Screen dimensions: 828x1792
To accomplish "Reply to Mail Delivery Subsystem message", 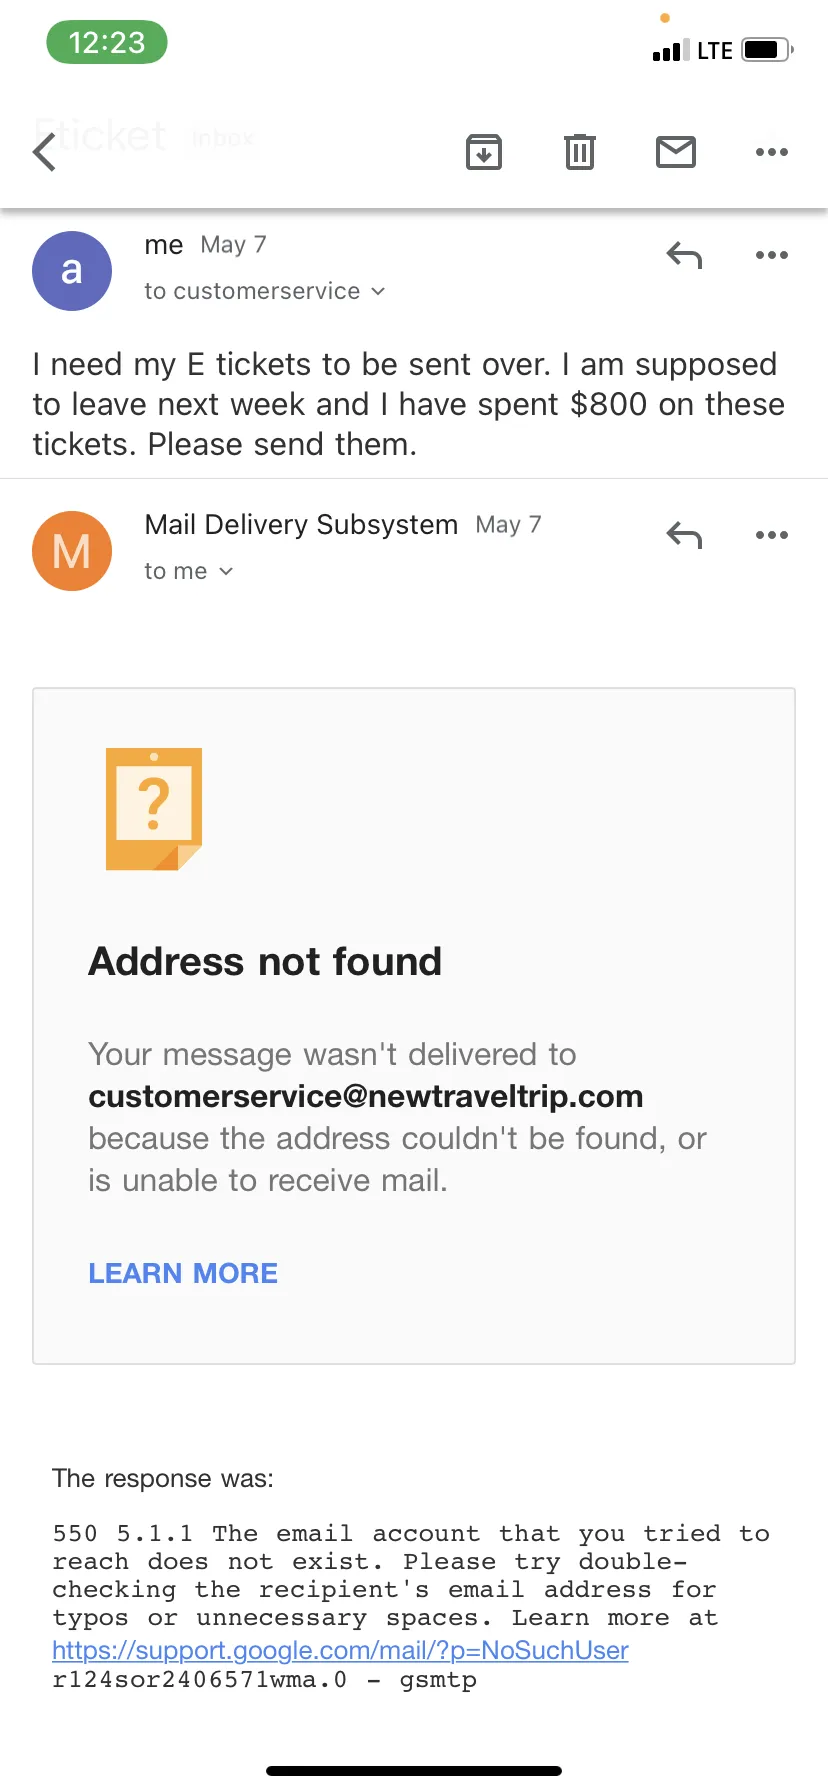I will 685,536.
